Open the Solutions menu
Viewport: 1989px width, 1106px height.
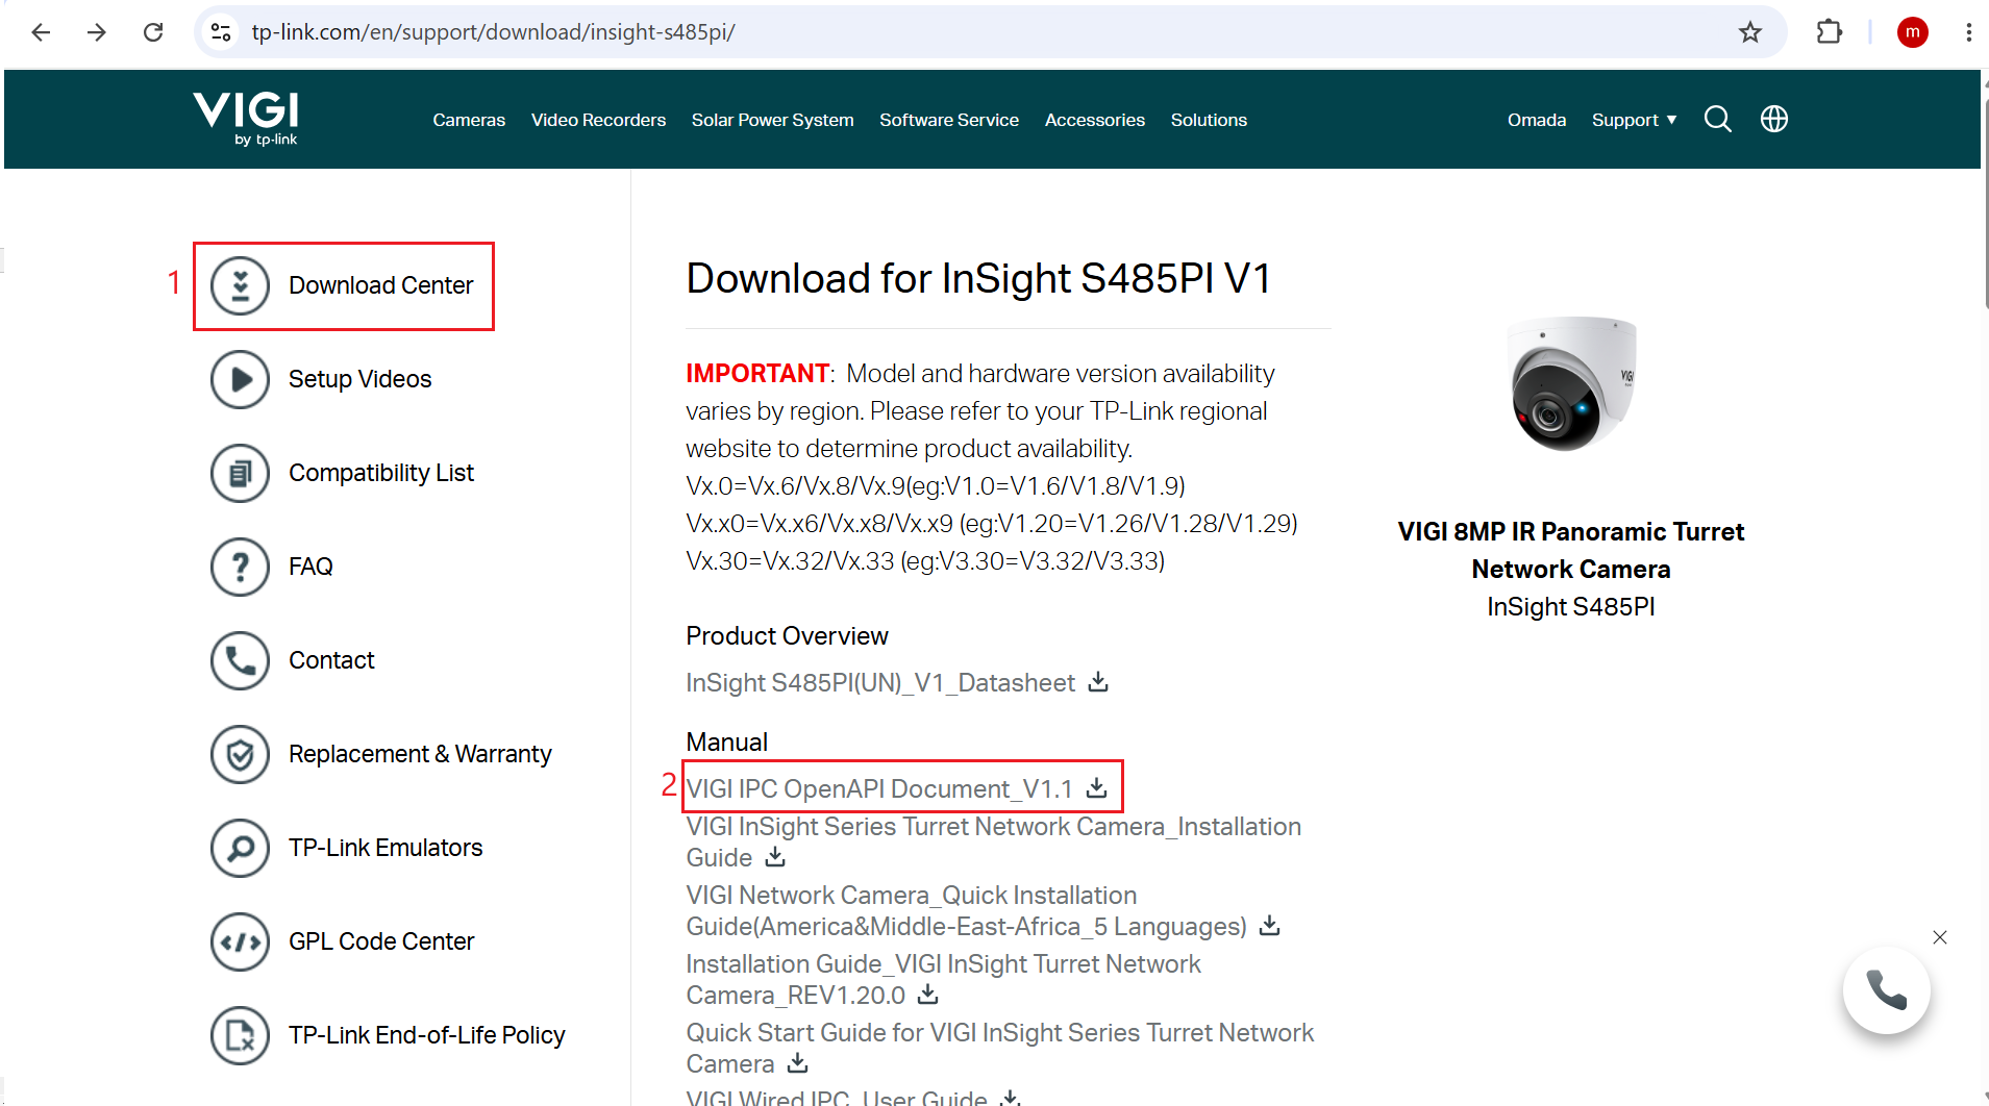(x=1208, y=120)
